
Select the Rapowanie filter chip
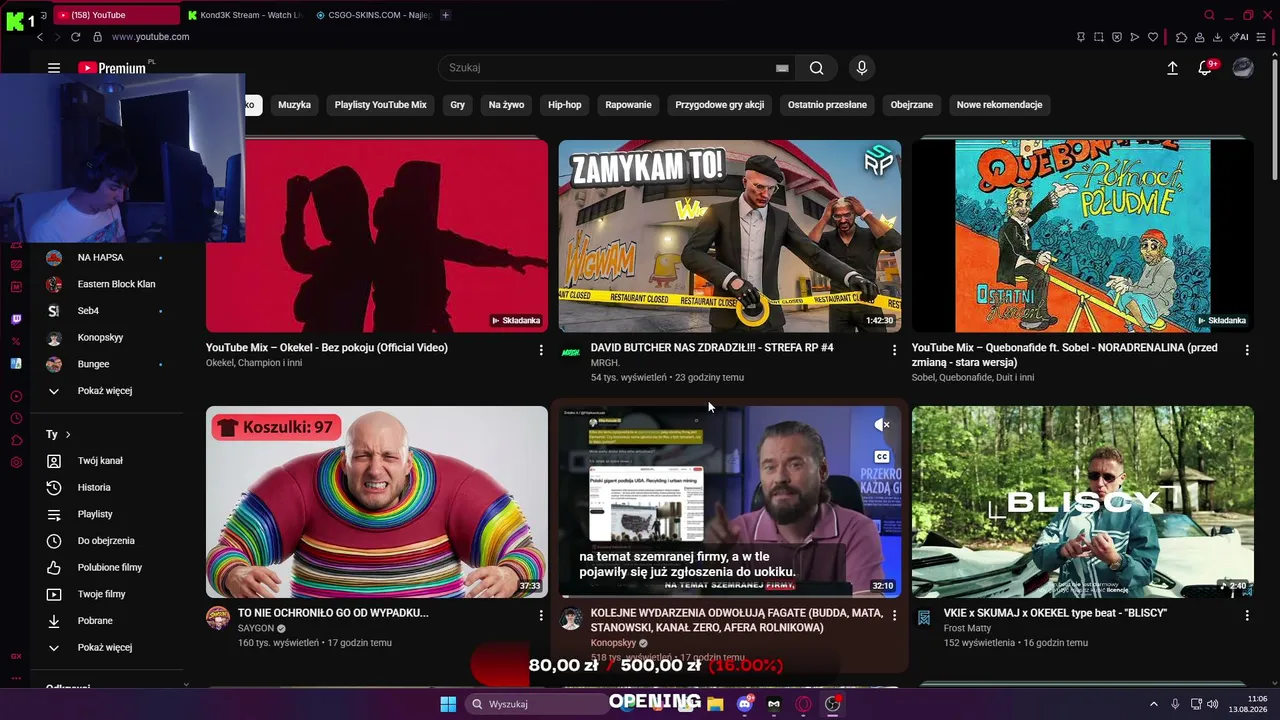click(x=628, y=105)
